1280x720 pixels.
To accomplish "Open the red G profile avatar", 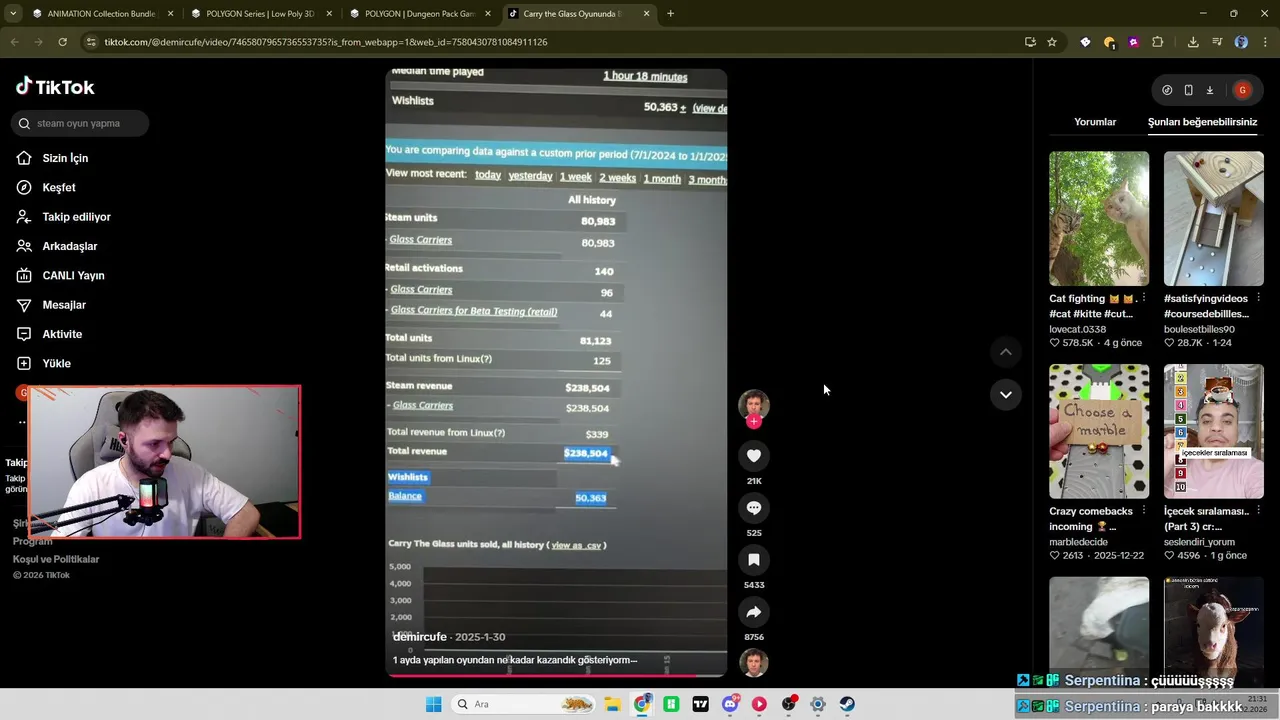I will [1242, 90].
